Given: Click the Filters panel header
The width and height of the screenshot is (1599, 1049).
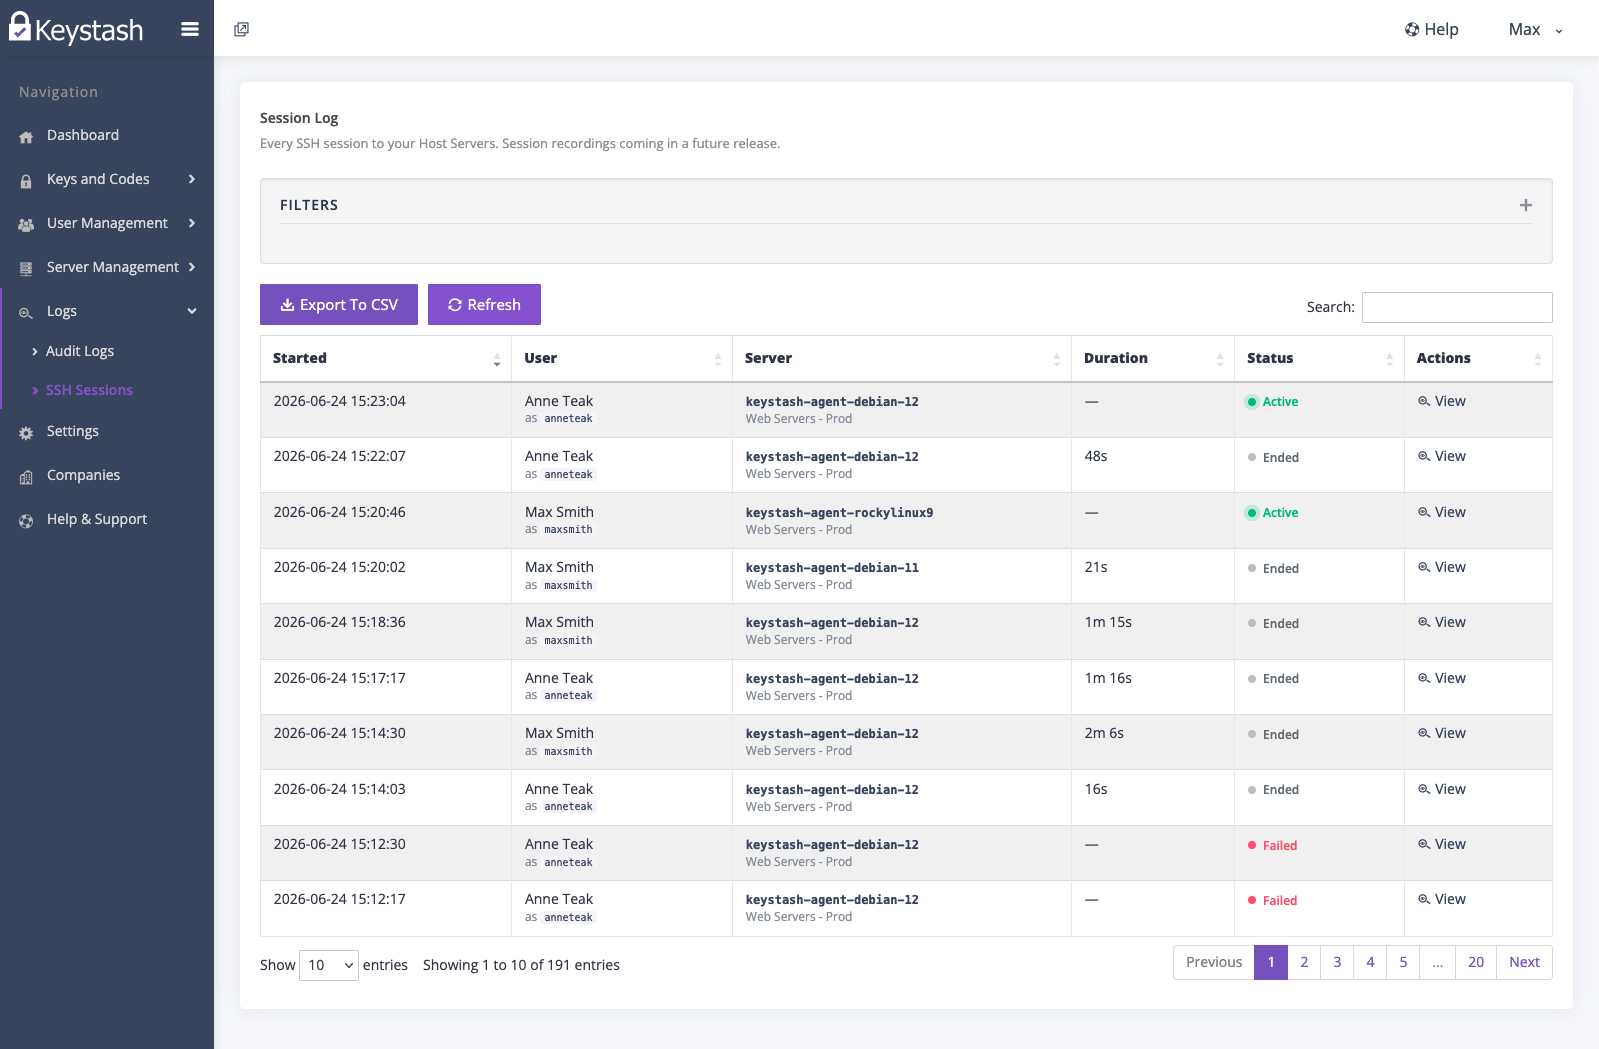Looking at the screenshot, I should [906, 205].
